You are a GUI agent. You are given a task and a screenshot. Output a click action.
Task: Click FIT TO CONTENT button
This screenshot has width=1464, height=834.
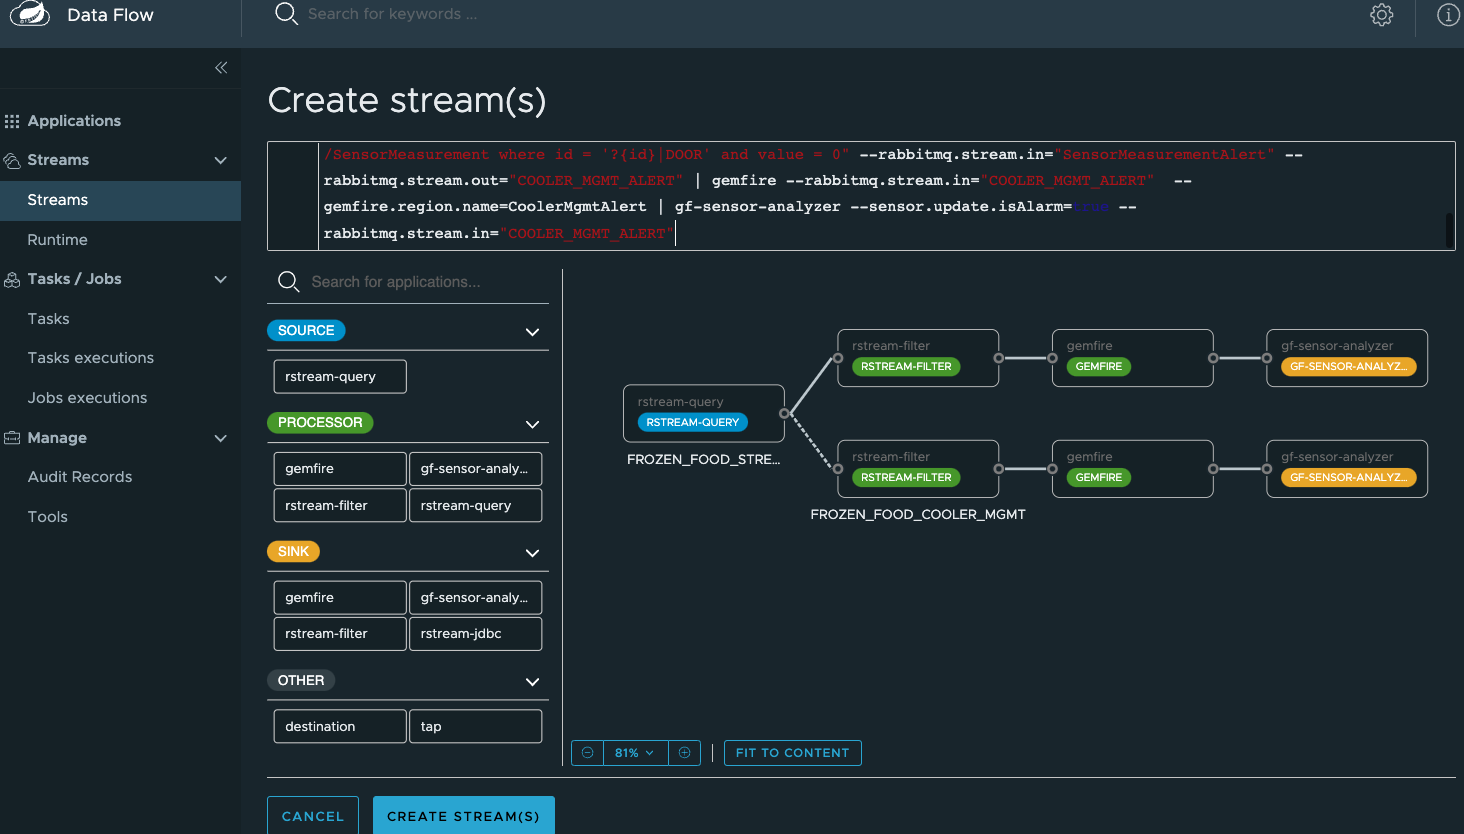pos(792,753)
